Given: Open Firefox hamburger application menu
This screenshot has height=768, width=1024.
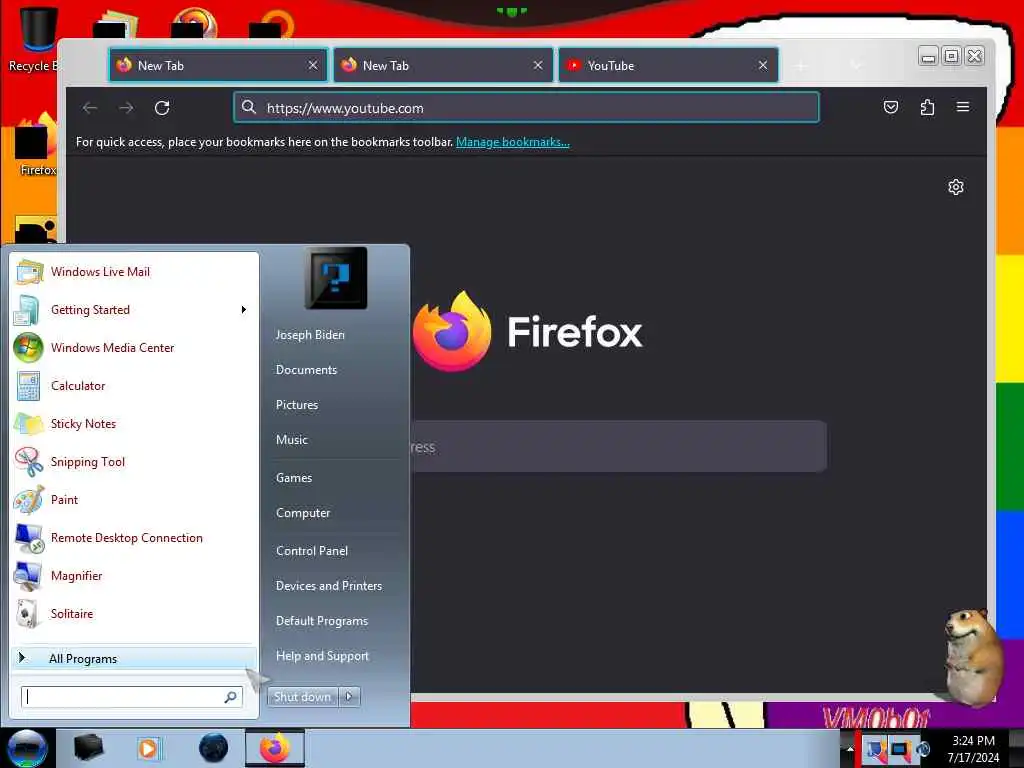Looking at the screenshot, I should [x=963, y=107].
